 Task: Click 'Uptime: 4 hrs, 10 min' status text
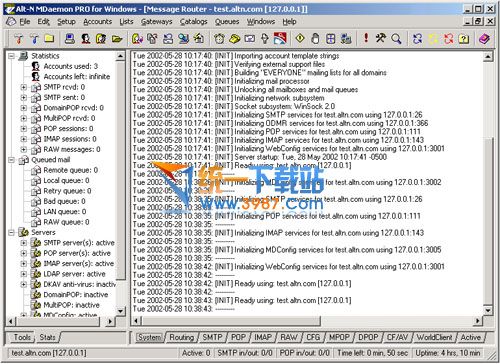pos(448,353)
